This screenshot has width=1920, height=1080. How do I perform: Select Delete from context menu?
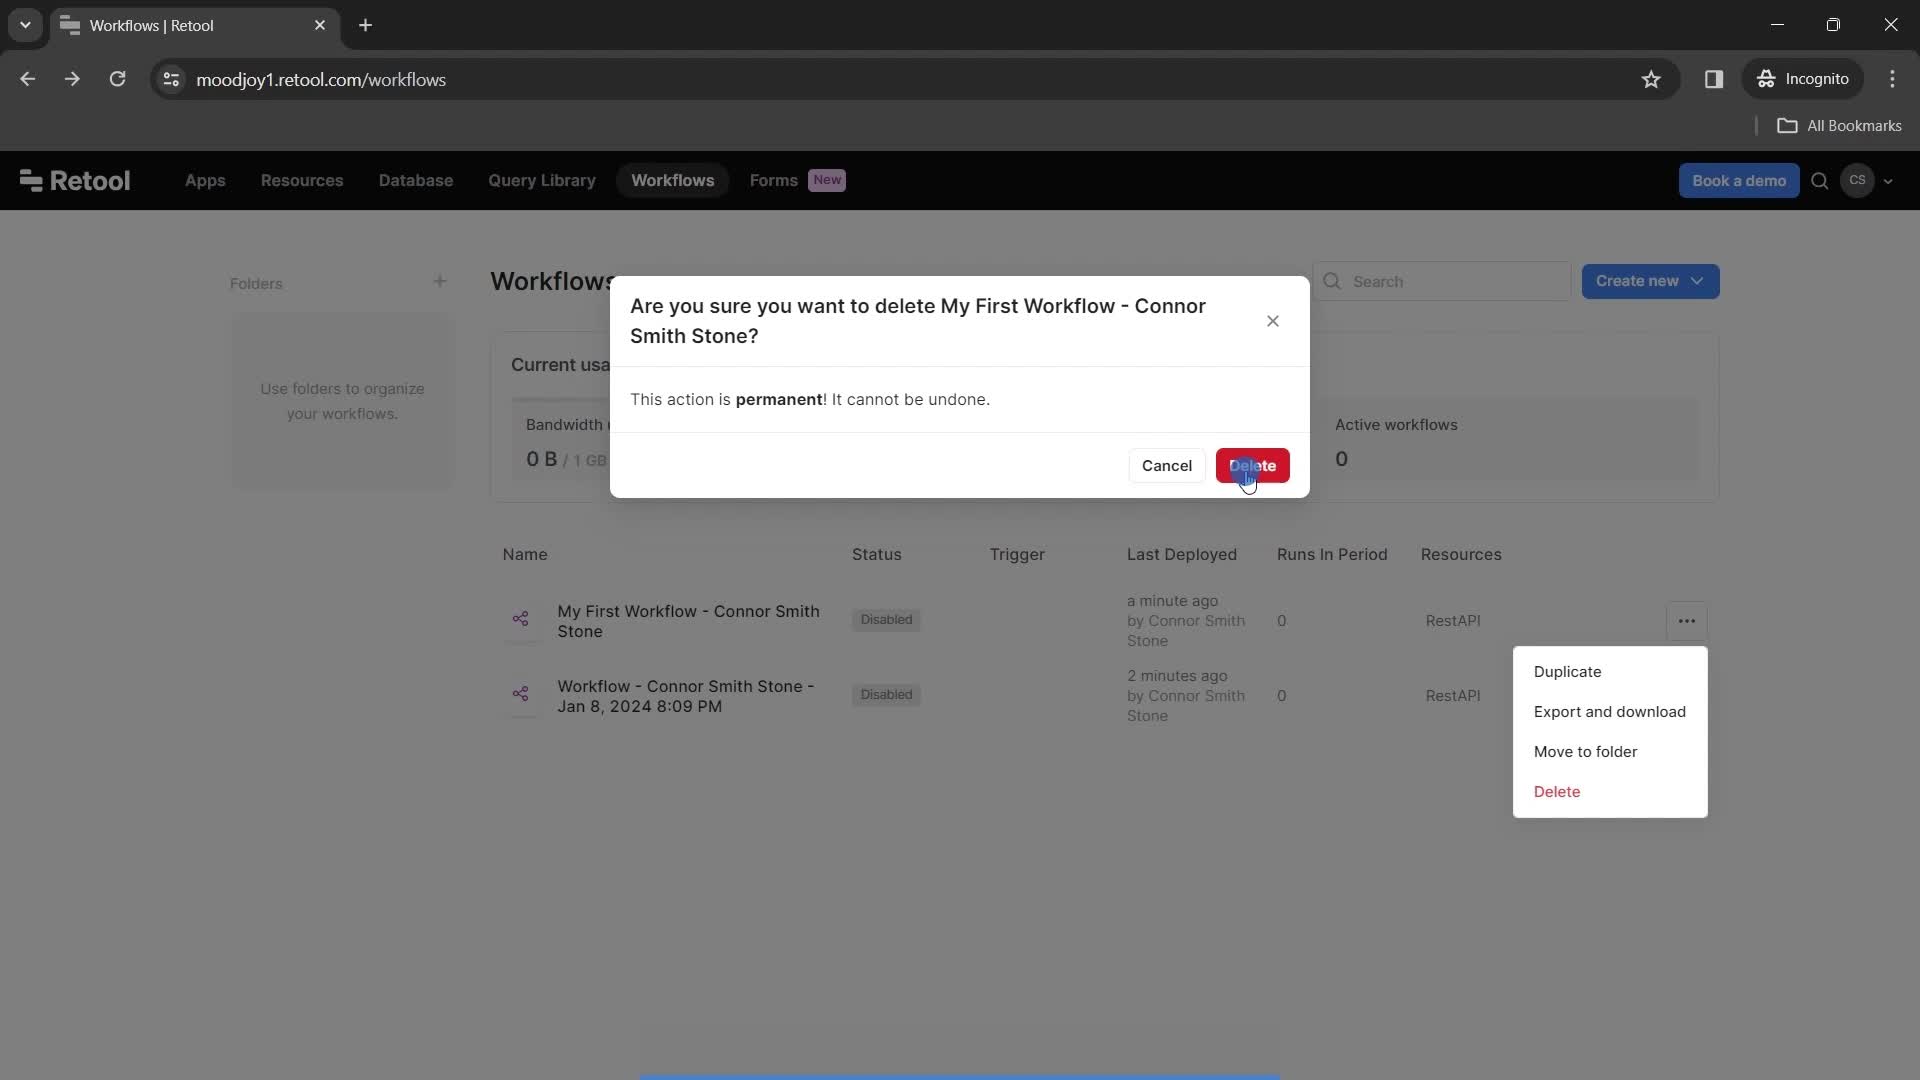[1557, 791]
